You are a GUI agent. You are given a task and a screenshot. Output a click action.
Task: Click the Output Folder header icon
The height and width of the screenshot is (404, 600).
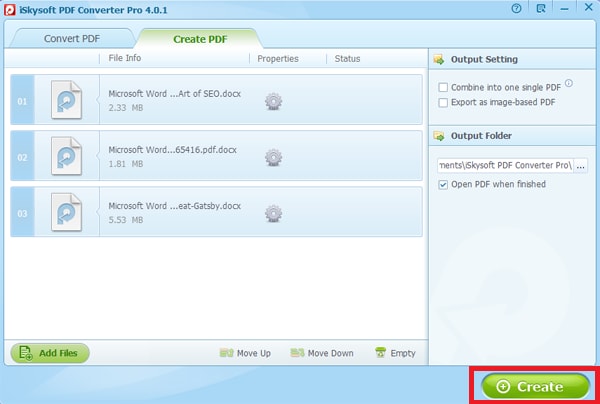click(439, 136)
